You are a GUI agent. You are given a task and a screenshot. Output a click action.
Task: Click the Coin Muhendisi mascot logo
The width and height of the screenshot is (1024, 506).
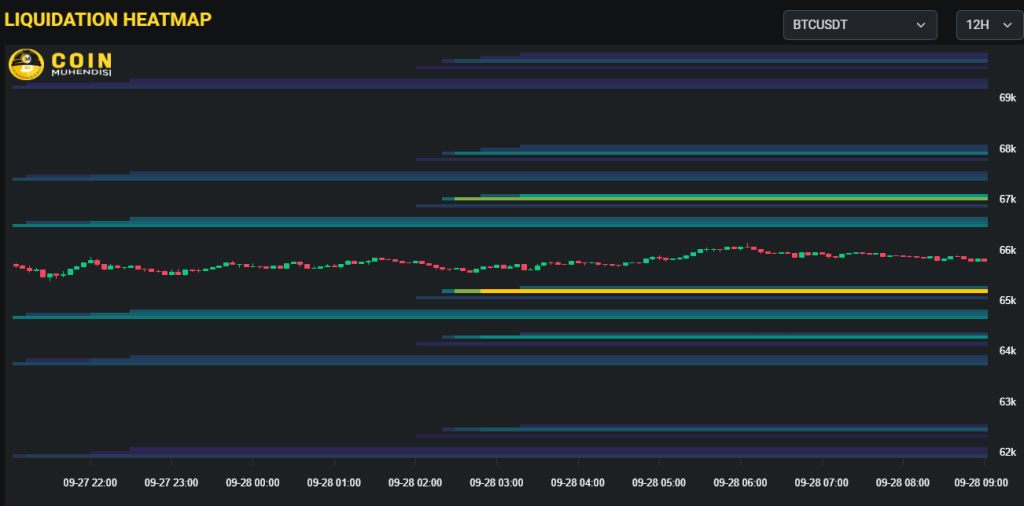24,64
